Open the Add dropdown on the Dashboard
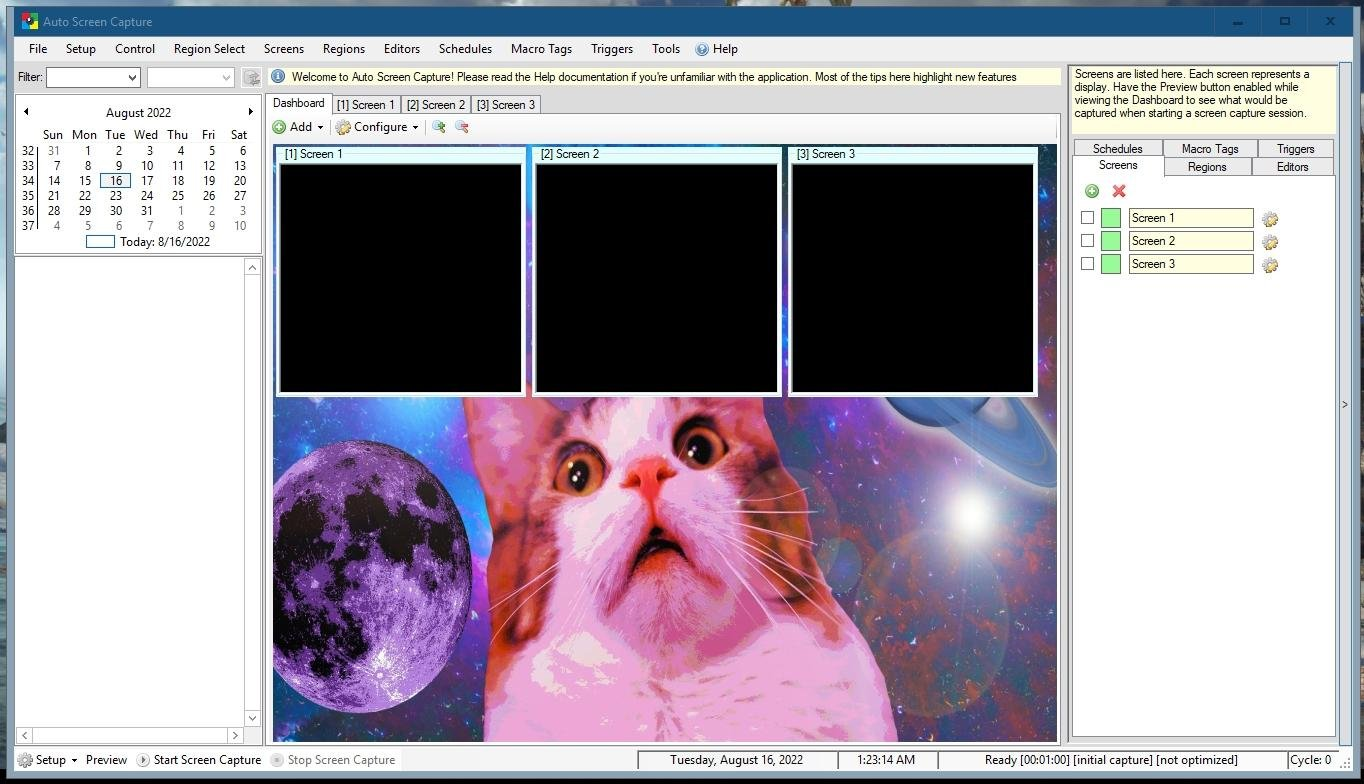1364x784 pixels. (x=321, y=127)
